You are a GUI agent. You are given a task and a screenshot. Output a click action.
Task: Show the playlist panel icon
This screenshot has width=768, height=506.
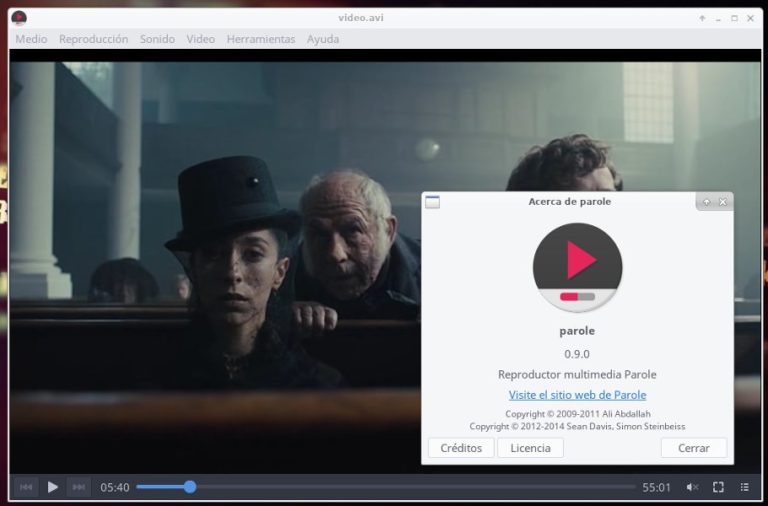[x=744, y=487]
